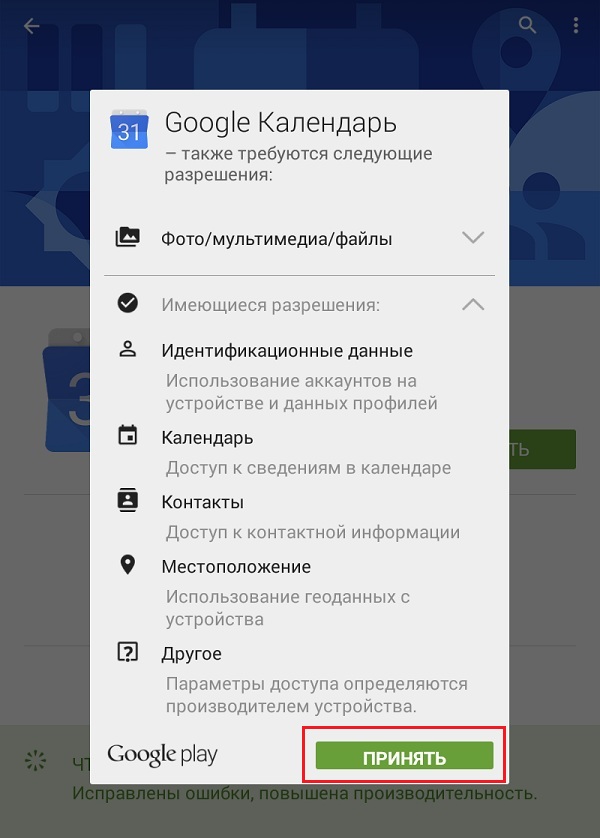Collapse Имеющиеся разрешения chevron
The image size is (600, 838).
[473, 305]
